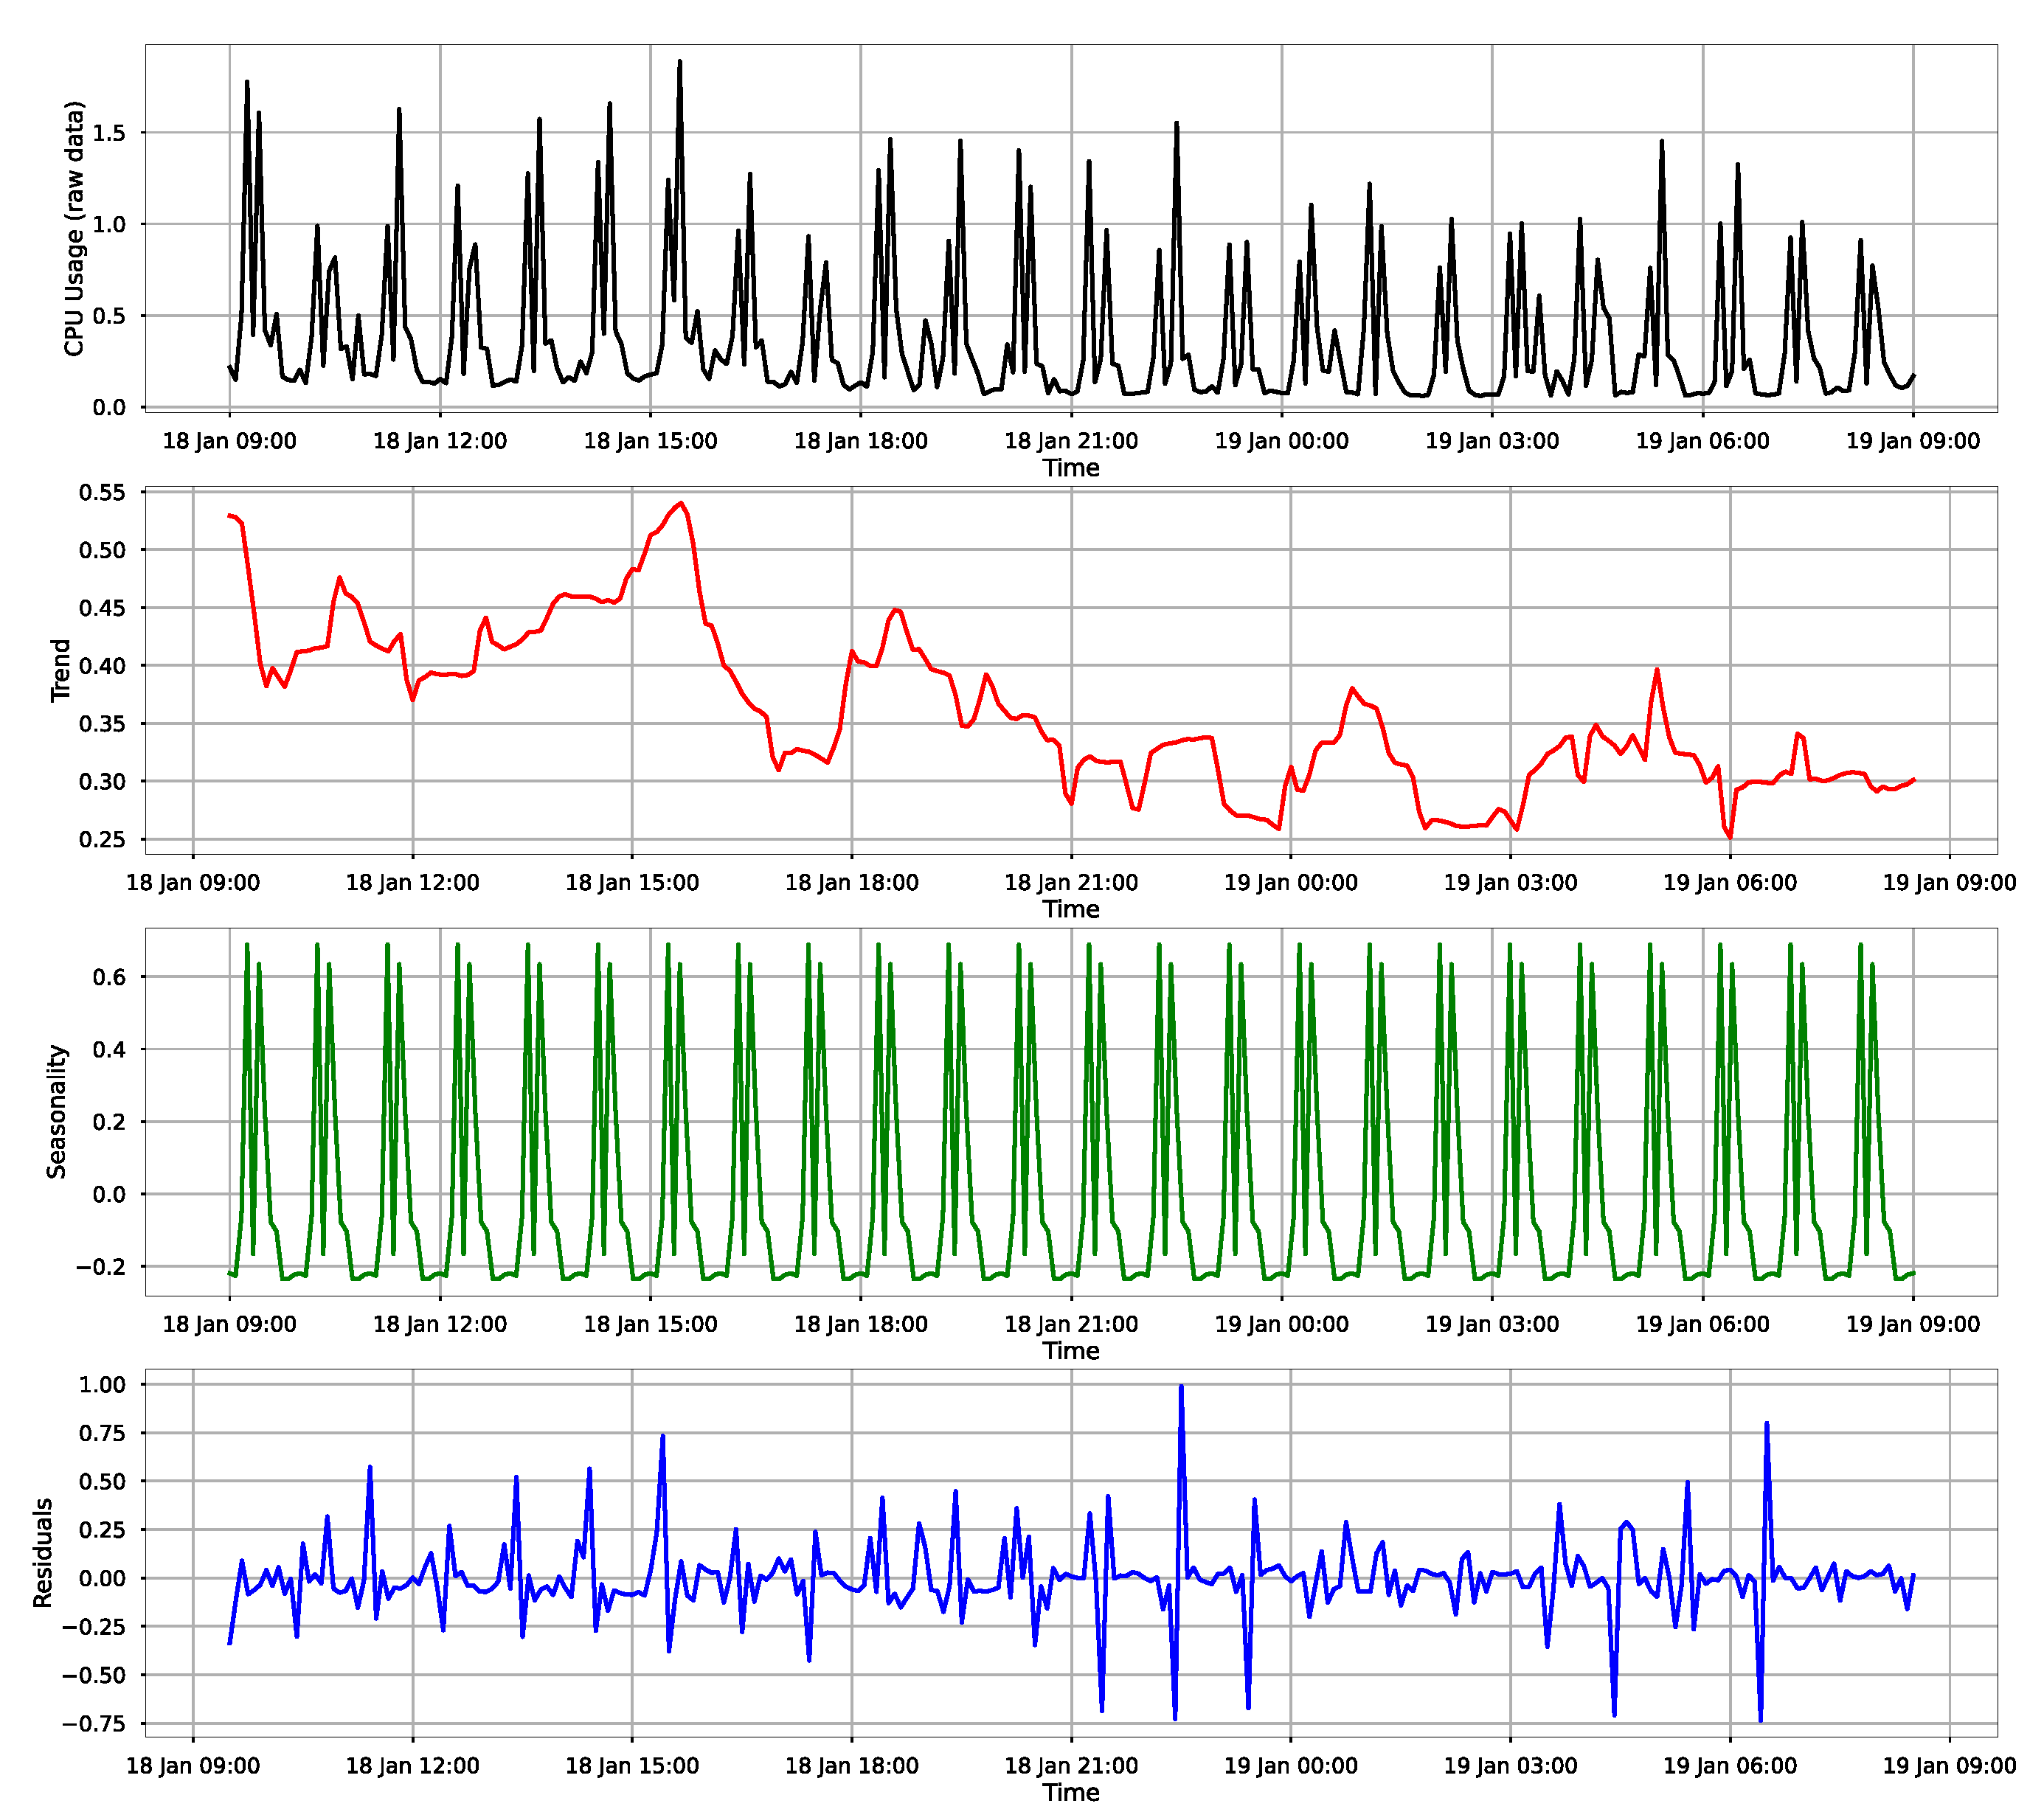Click "18 Jan 12:00" under the Trend plot
This screenshot has width=2044, height=1809.
tap(412, 883)
